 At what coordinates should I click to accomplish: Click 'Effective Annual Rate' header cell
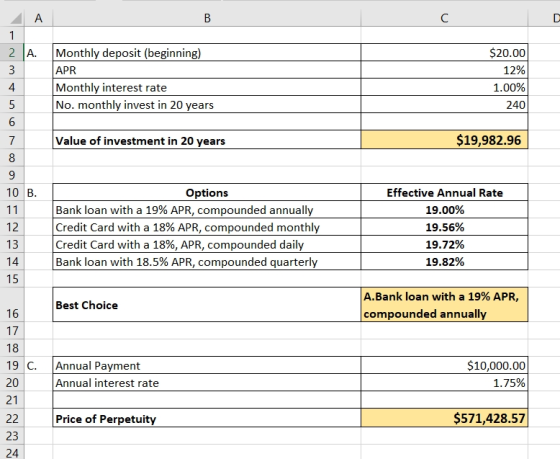pos(444,192)
